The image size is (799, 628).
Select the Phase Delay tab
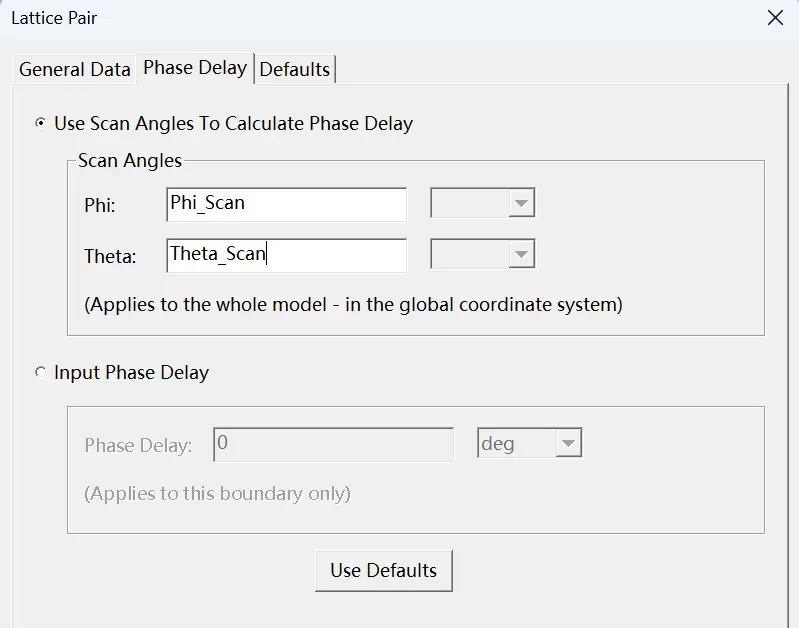pyautogui.click(x=195, y=68)
